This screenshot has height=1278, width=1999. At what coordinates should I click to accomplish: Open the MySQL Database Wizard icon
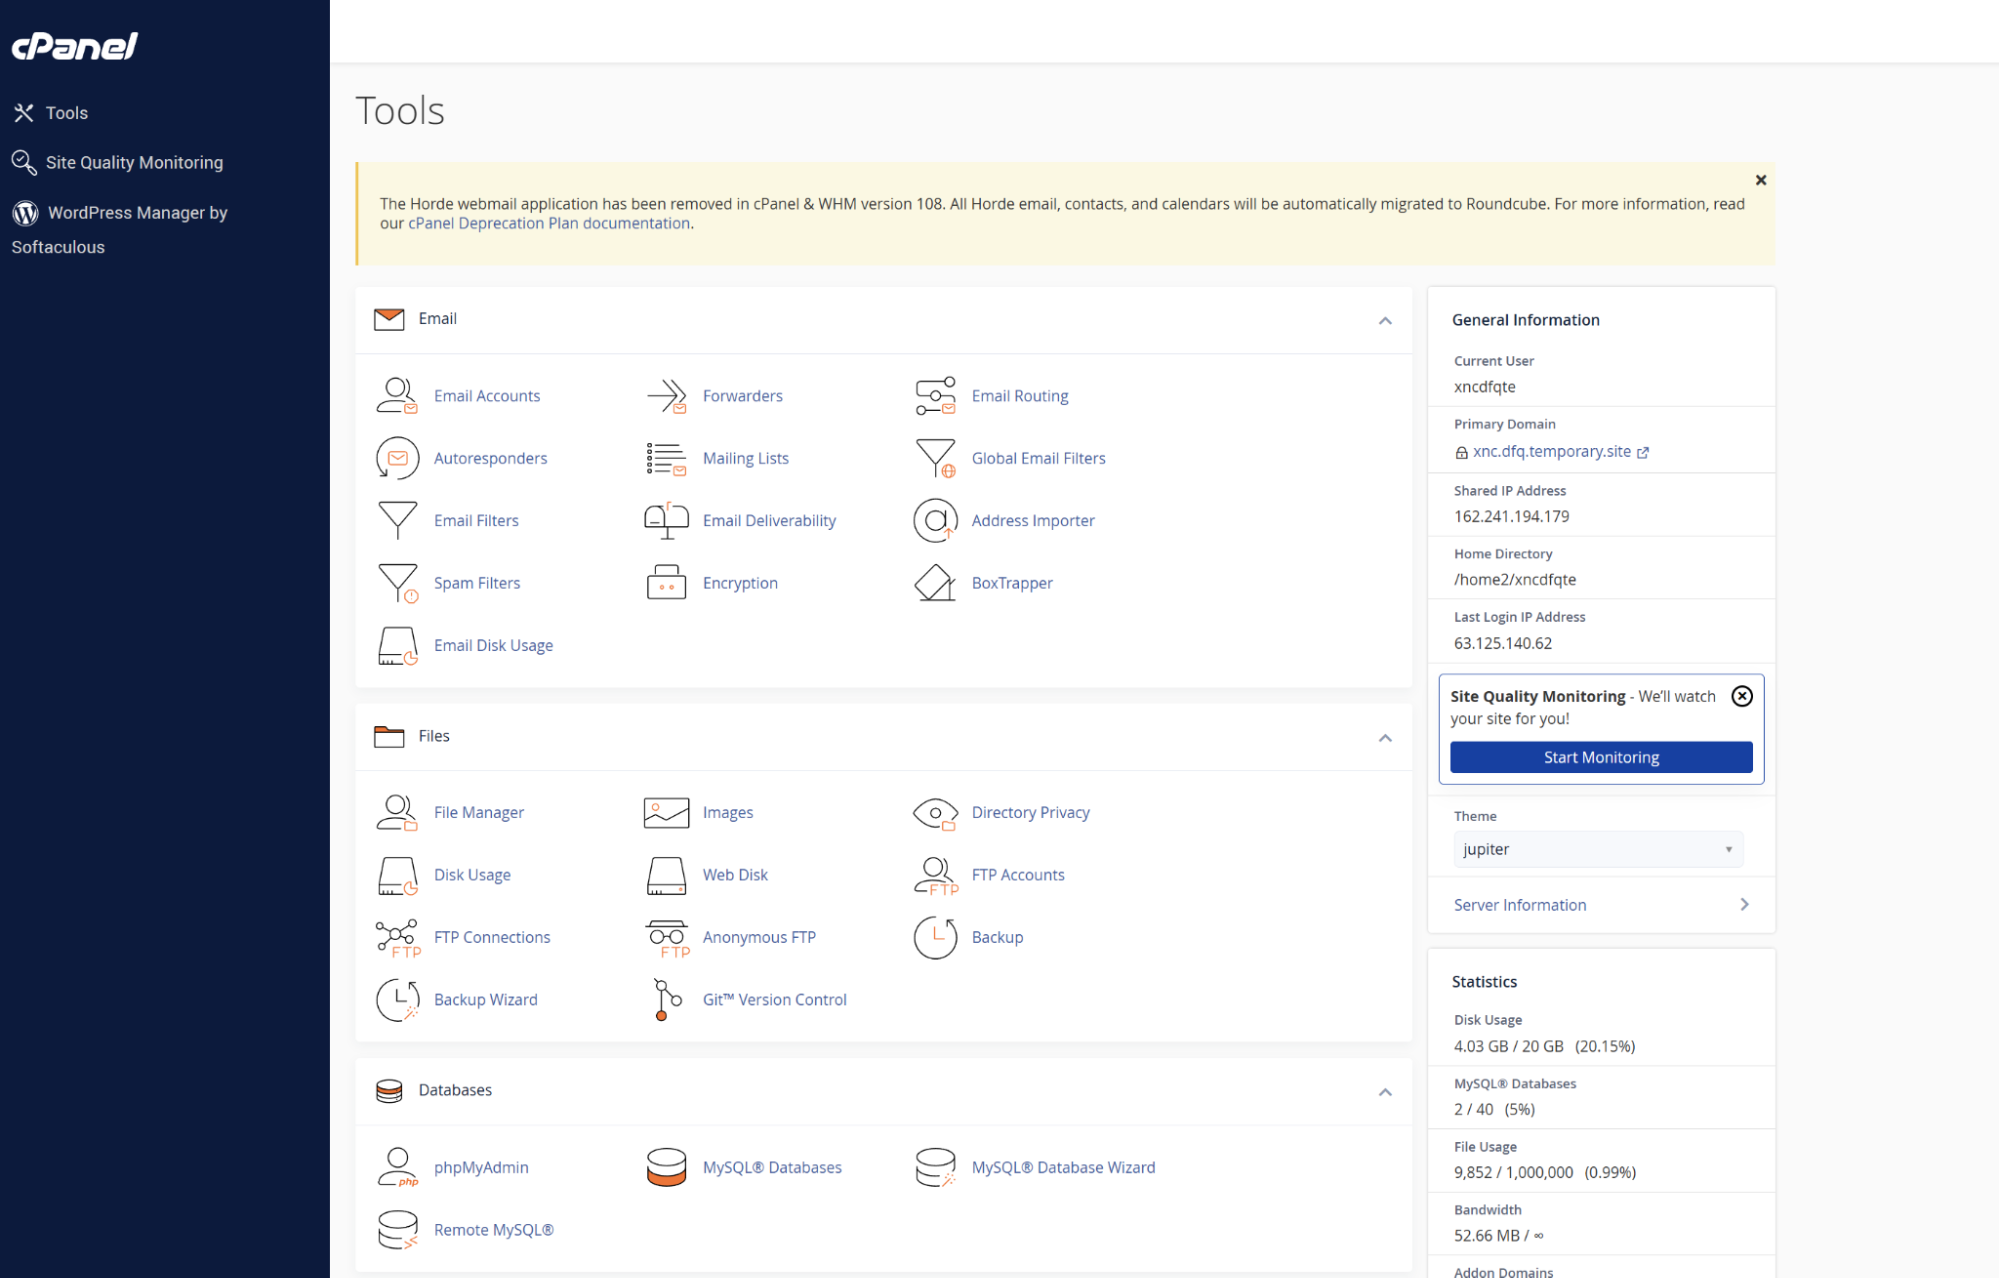(x=935, y=1167)
